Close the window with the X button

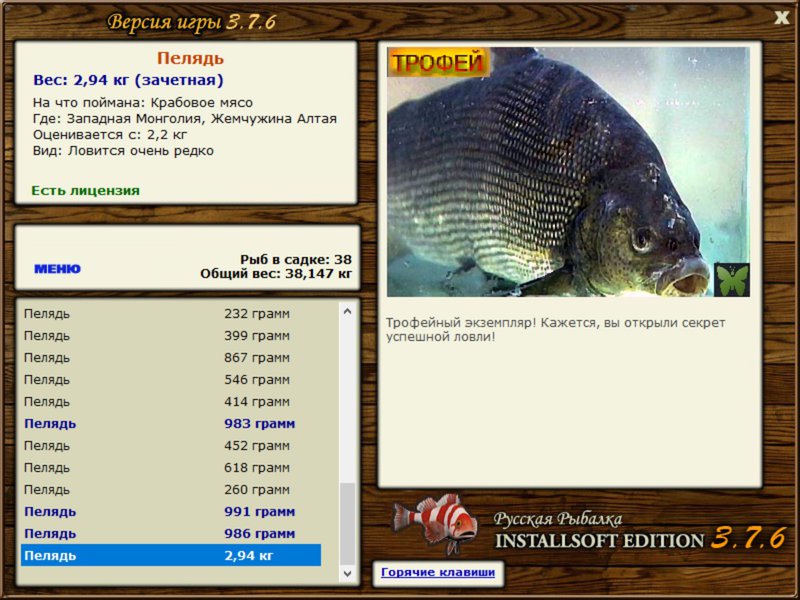[x=781, y=18]
